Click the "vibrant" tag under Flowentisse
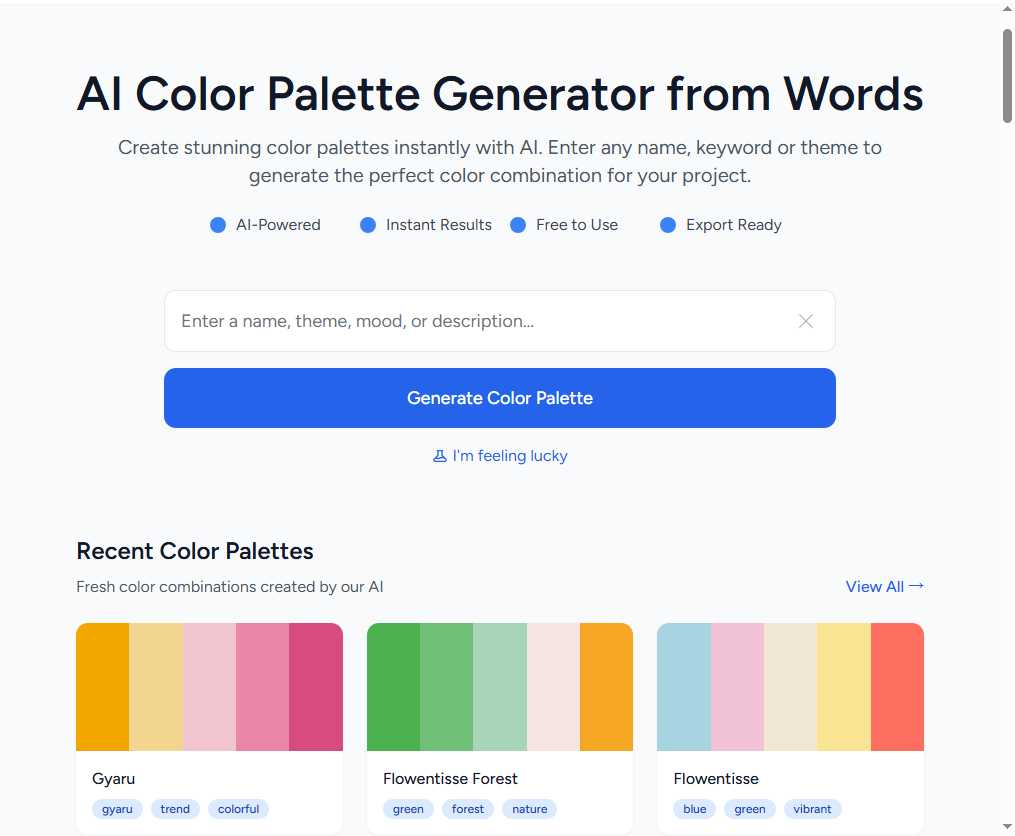 (812, 809)
